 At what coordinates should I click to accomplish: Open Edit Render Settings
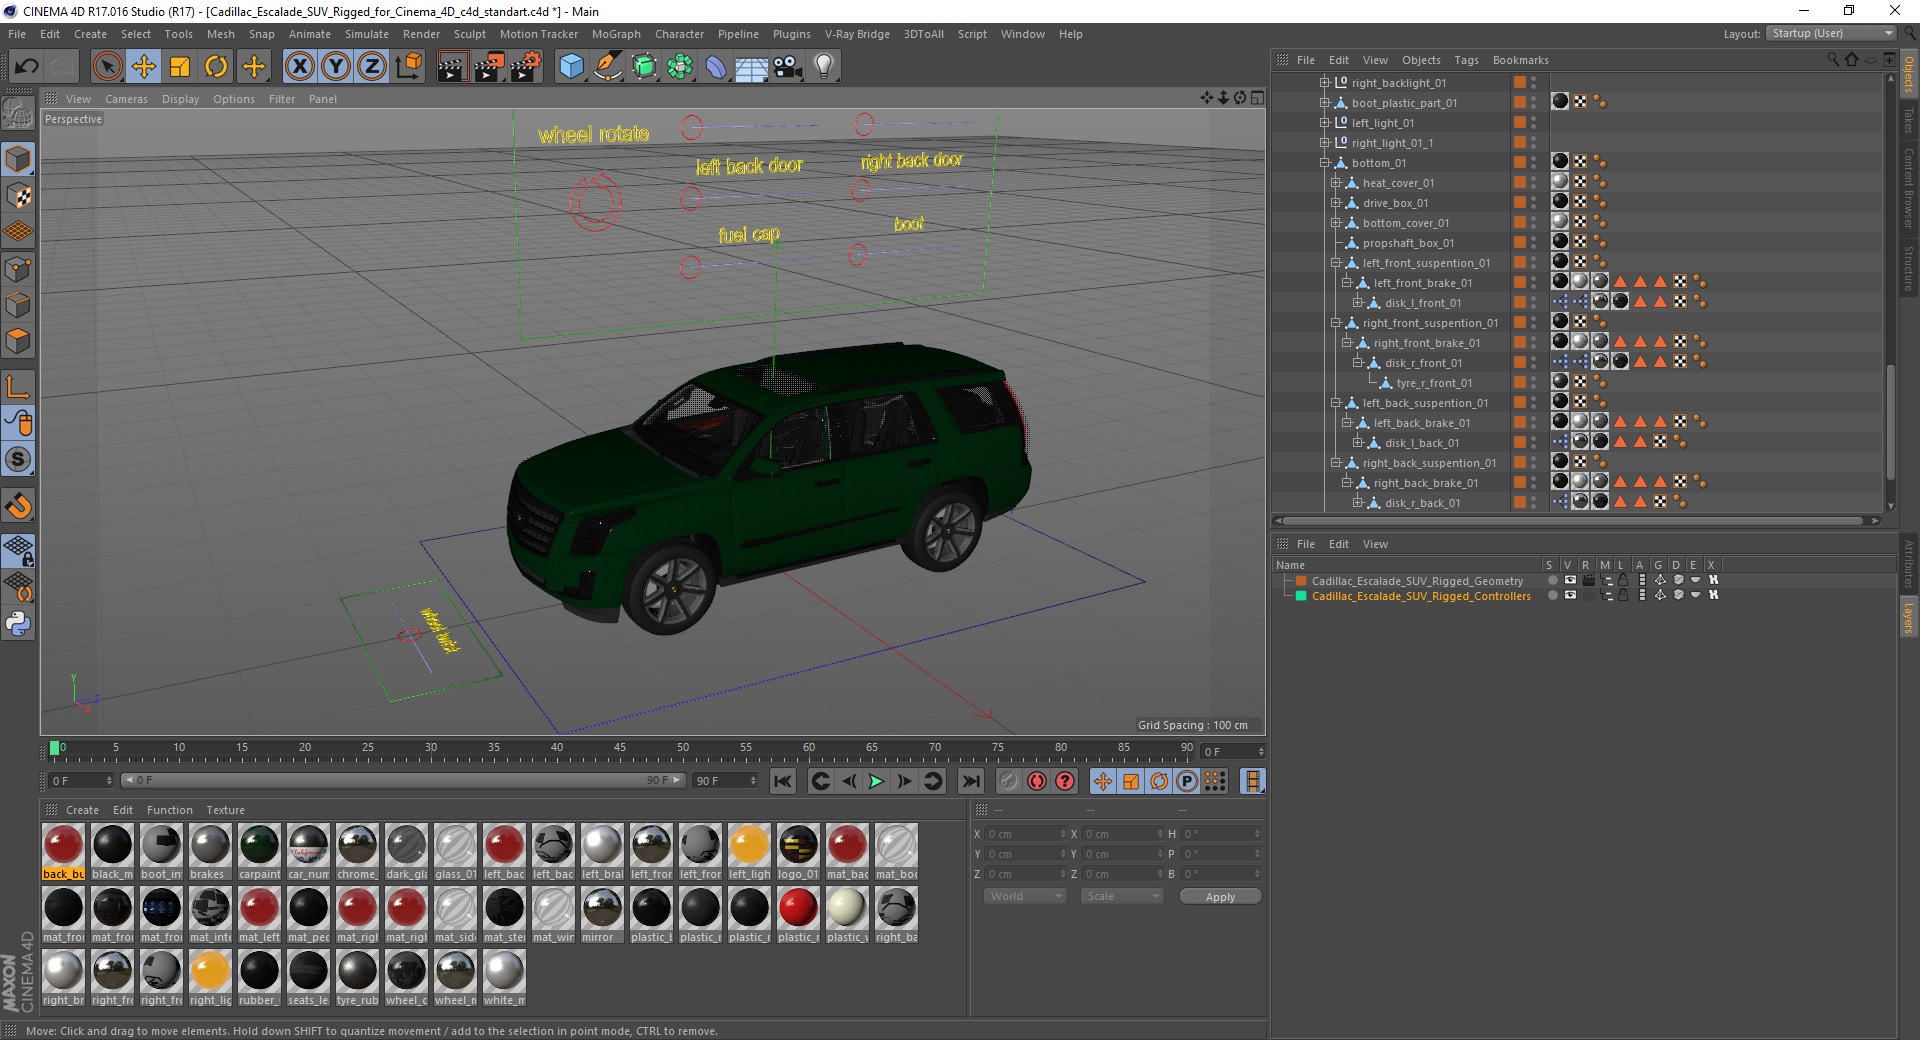pos(526,67)
